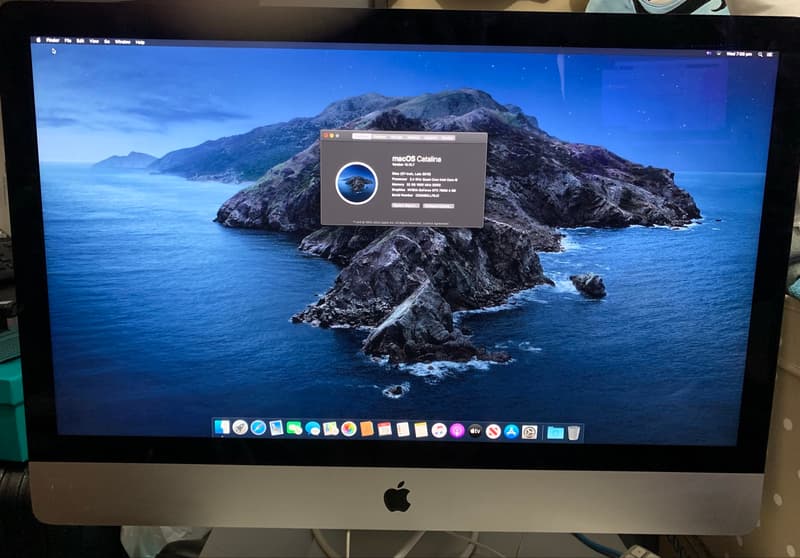Open Launchpad rocket icon in Dock

[x=240, y=427]
